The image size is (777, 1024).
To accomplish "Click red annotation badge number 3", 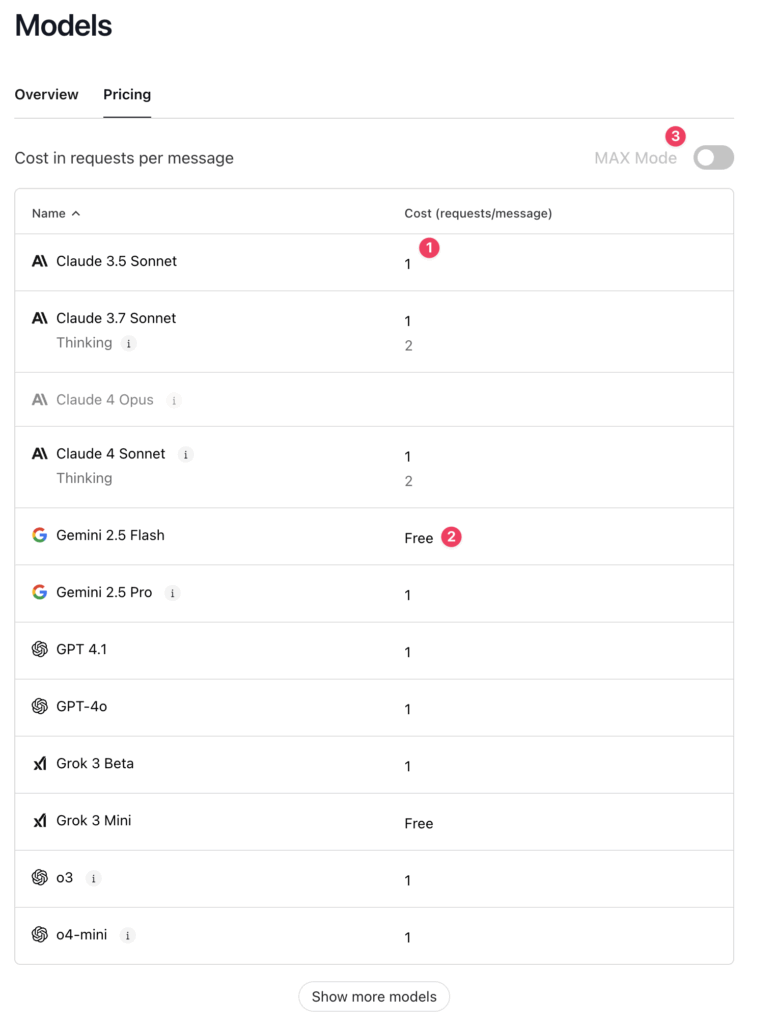I will pyautogui.click(x=675, y=136).
